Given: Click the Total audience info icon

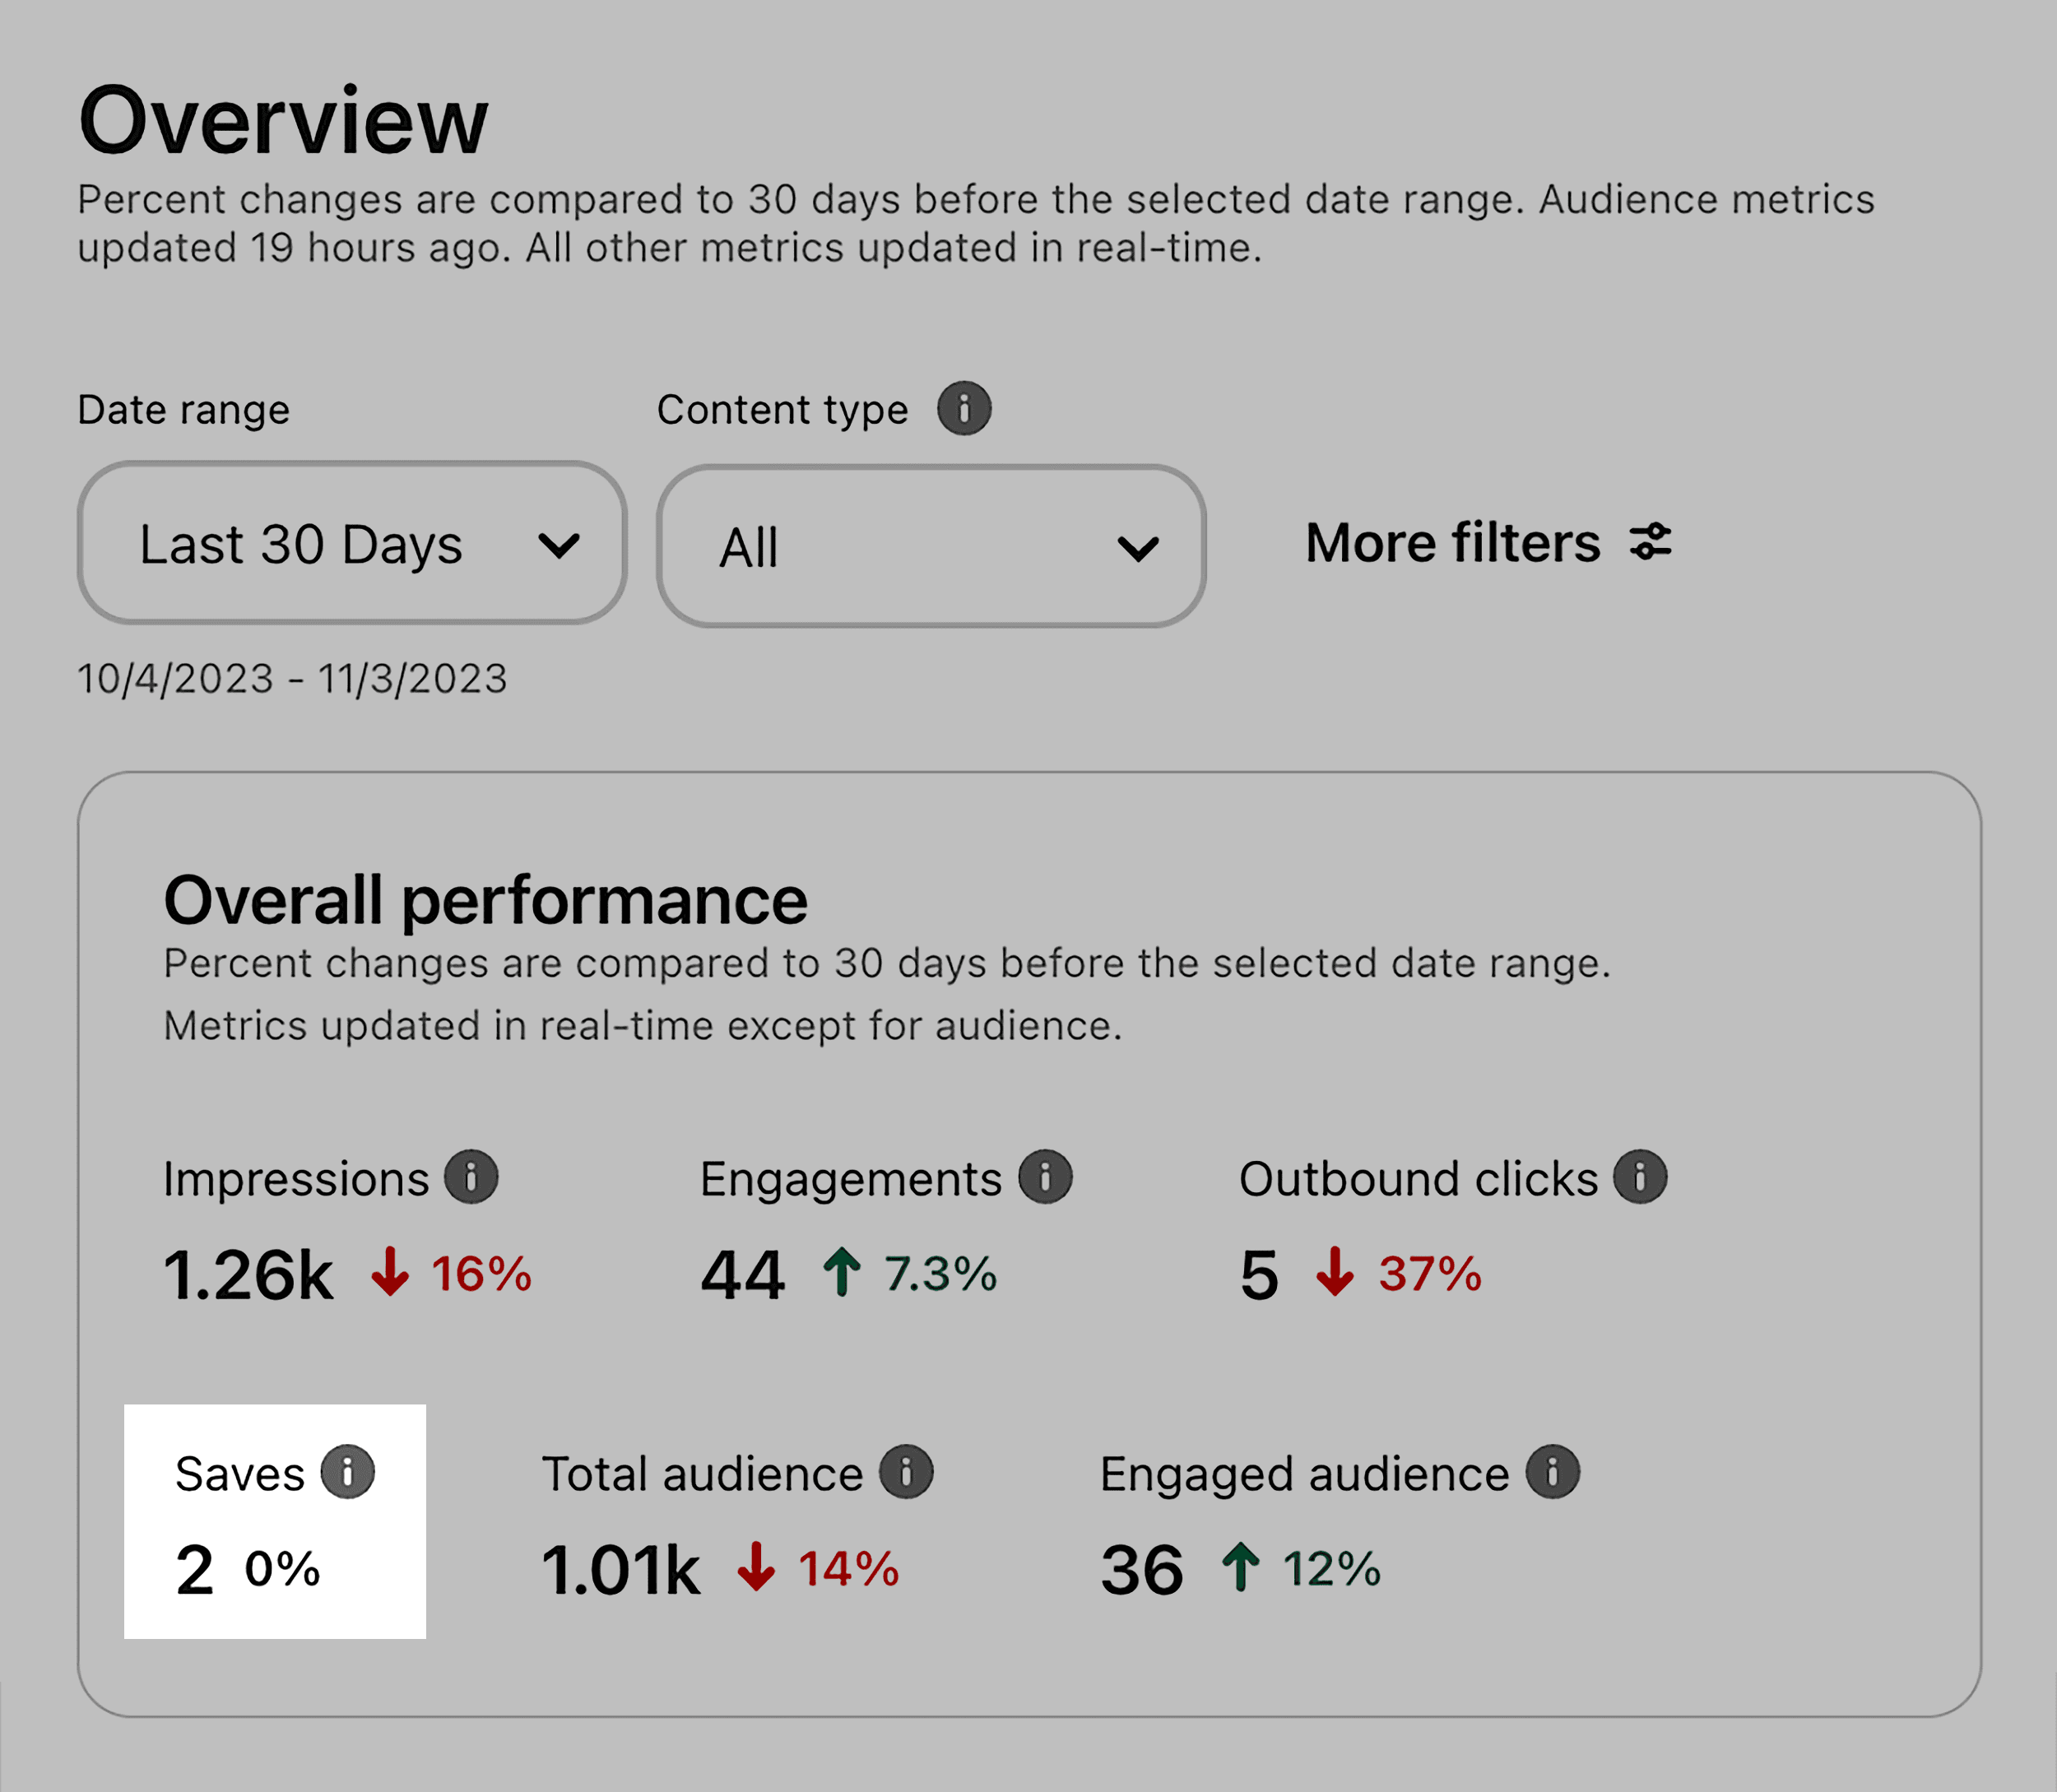Looking at the screenshot, I should 905,1471.
